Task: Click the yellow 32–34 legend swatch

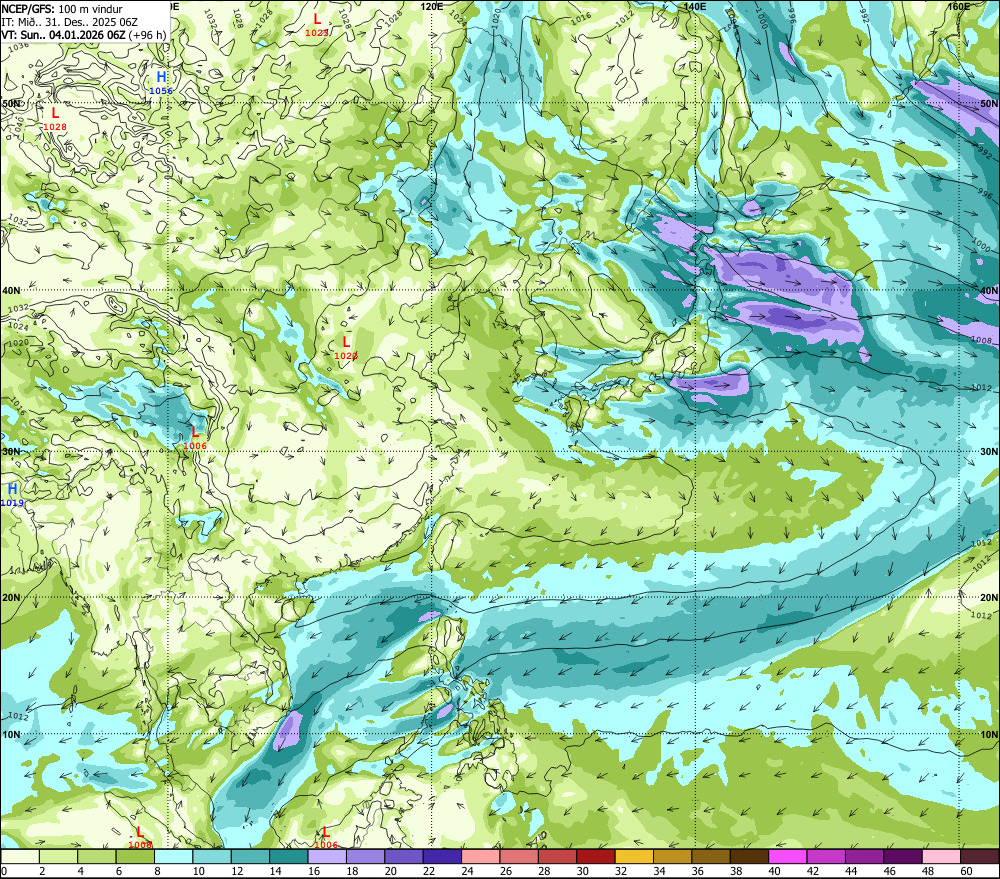Action: (x=634, y=856)
